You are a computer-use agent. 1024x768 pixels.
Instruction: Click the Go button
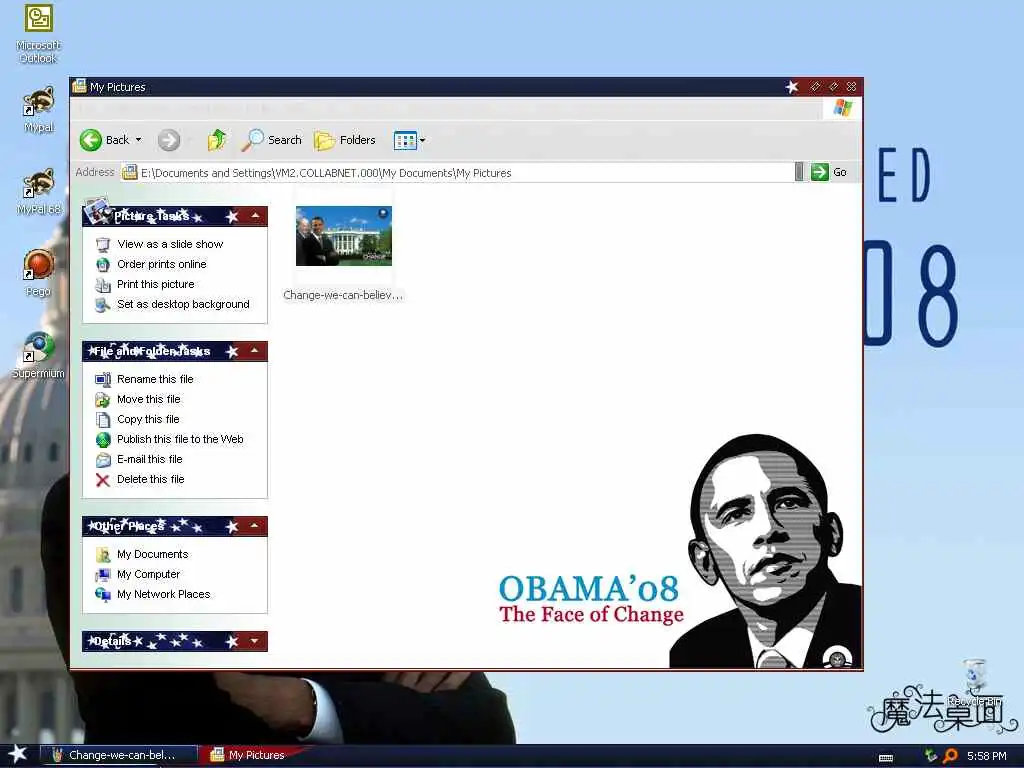829,172
